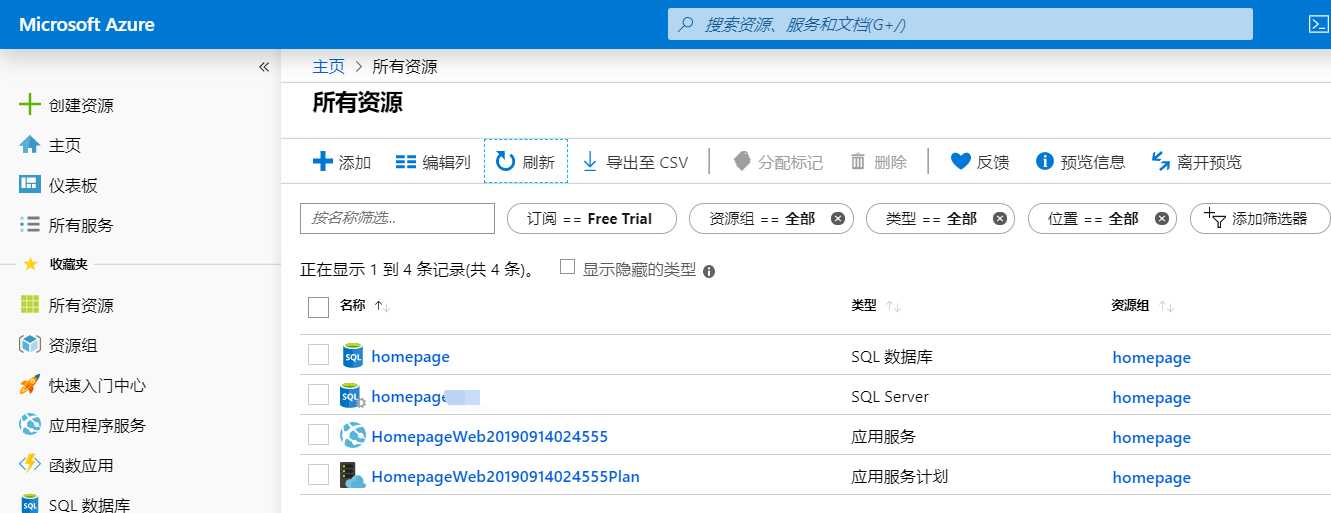Select 所有服务 menu item label

point(81,226)
